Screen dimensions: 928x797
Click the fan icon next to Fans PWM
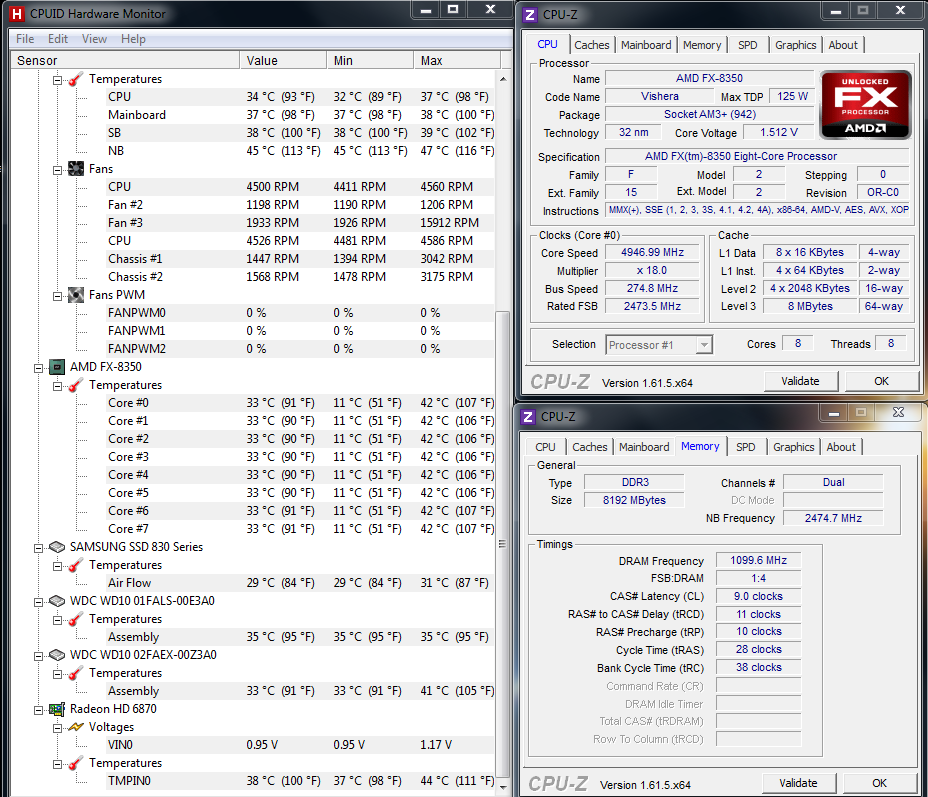point(76,295)
